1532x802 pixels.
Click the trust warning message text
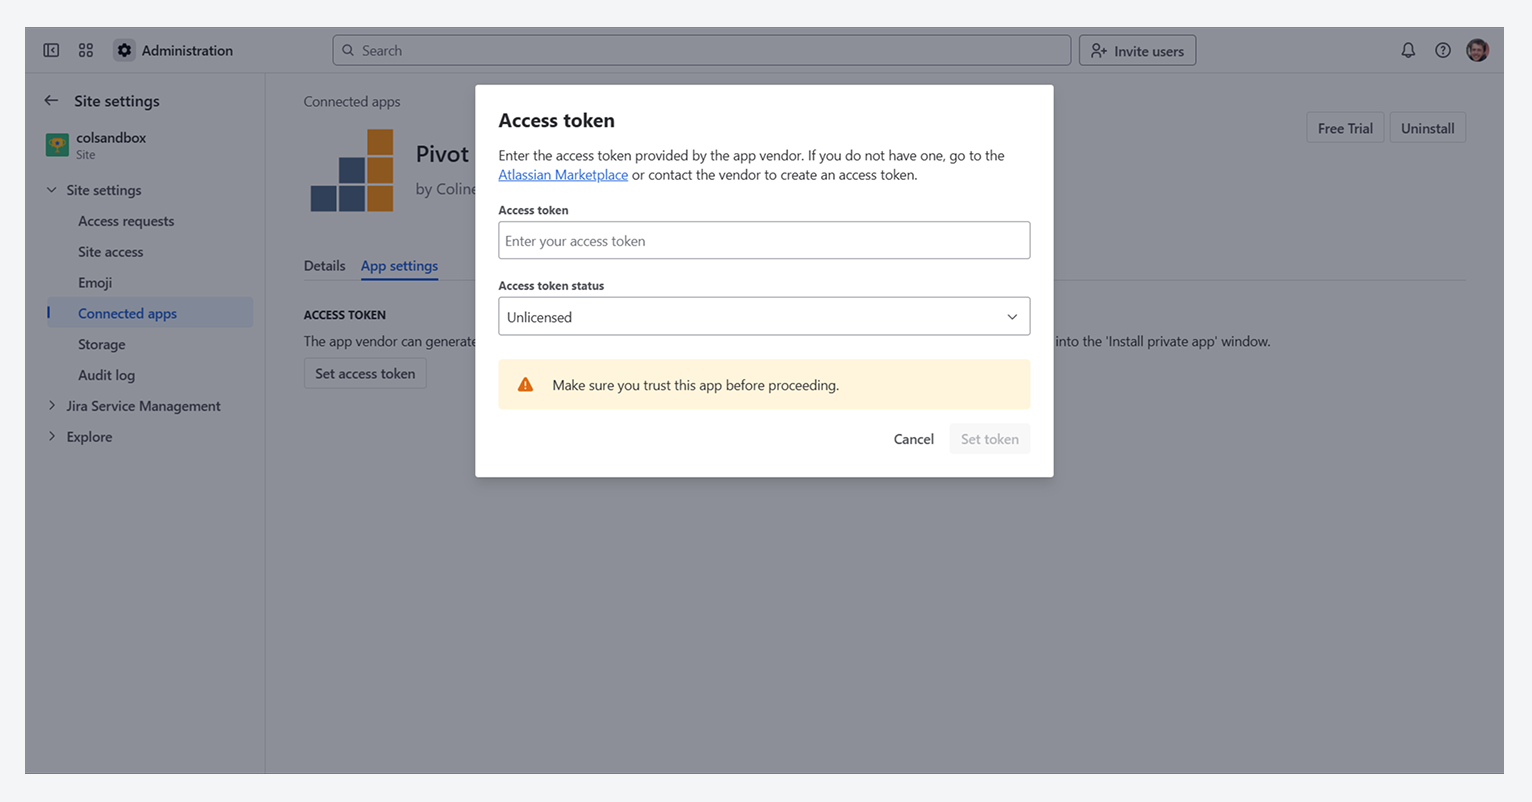pos(696,385)
